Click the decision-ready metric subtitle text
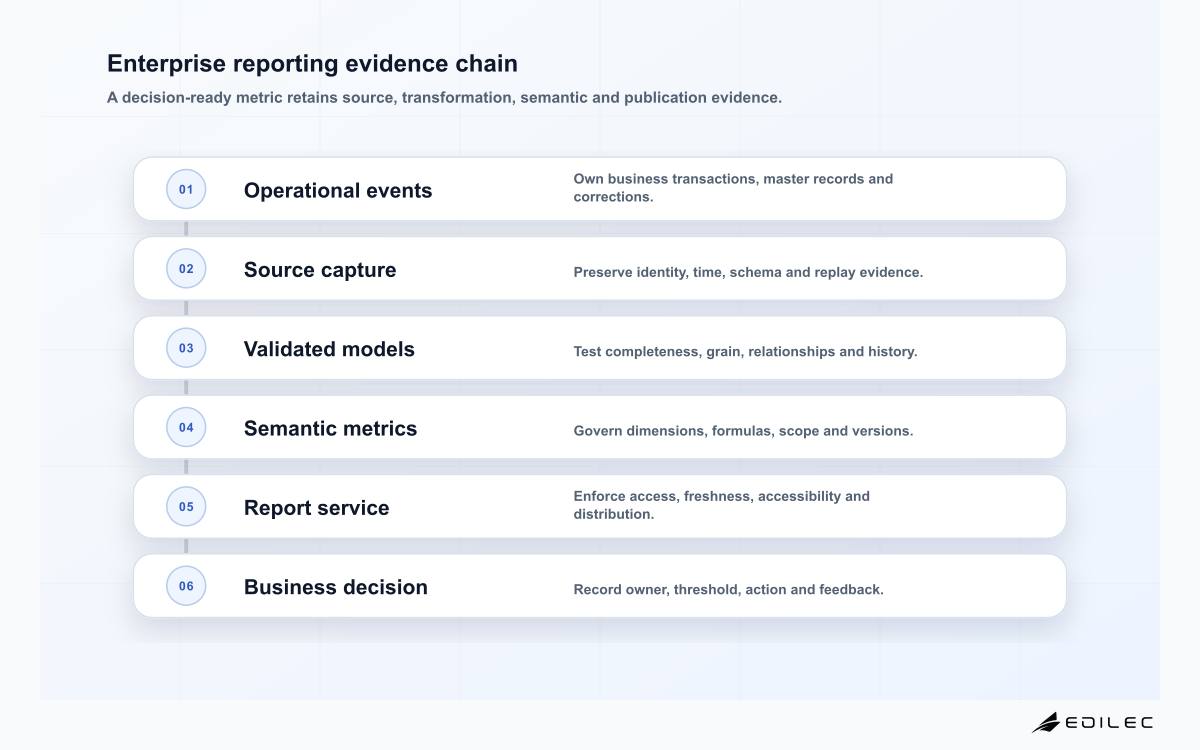 (x=444, y=98)
